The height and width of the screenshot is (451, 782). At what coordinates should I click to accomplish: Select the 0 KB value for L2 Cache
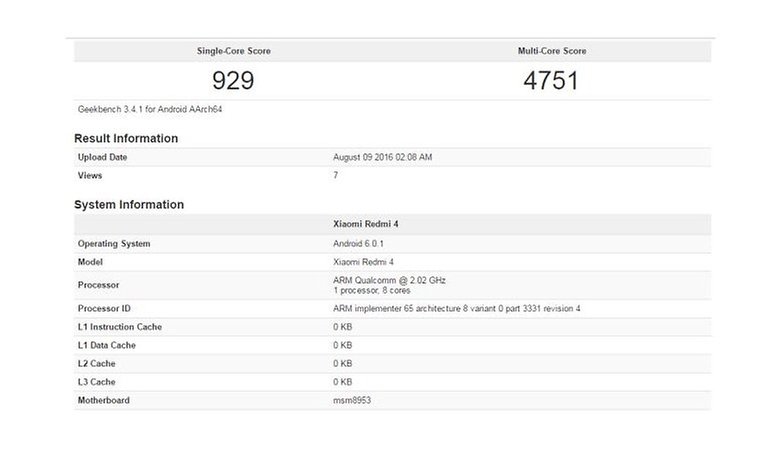(x=343, y=364)
